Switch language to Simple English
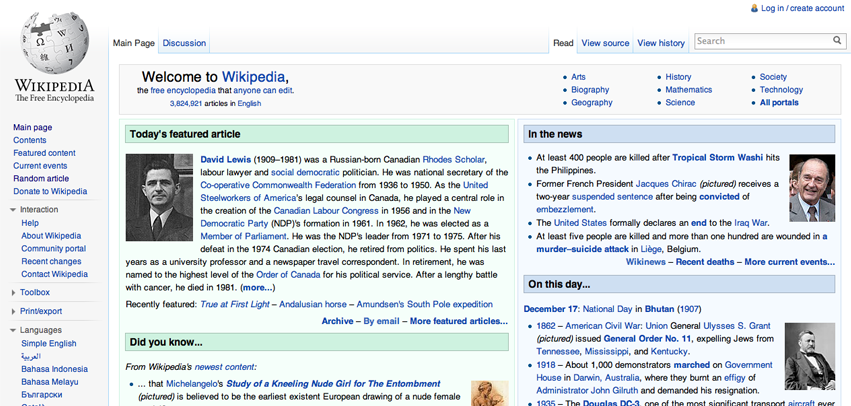Screen dimensions: 851x406 point(49,343)
